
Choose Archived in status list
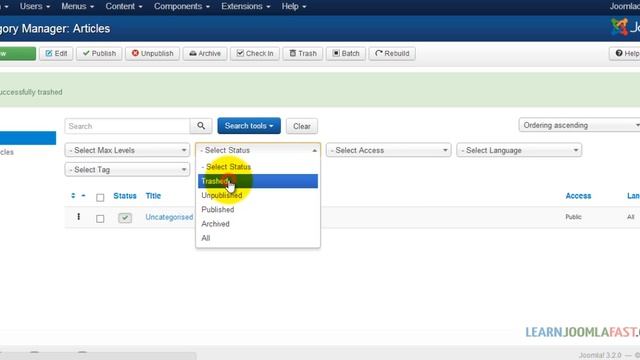(x=258, y=224)
